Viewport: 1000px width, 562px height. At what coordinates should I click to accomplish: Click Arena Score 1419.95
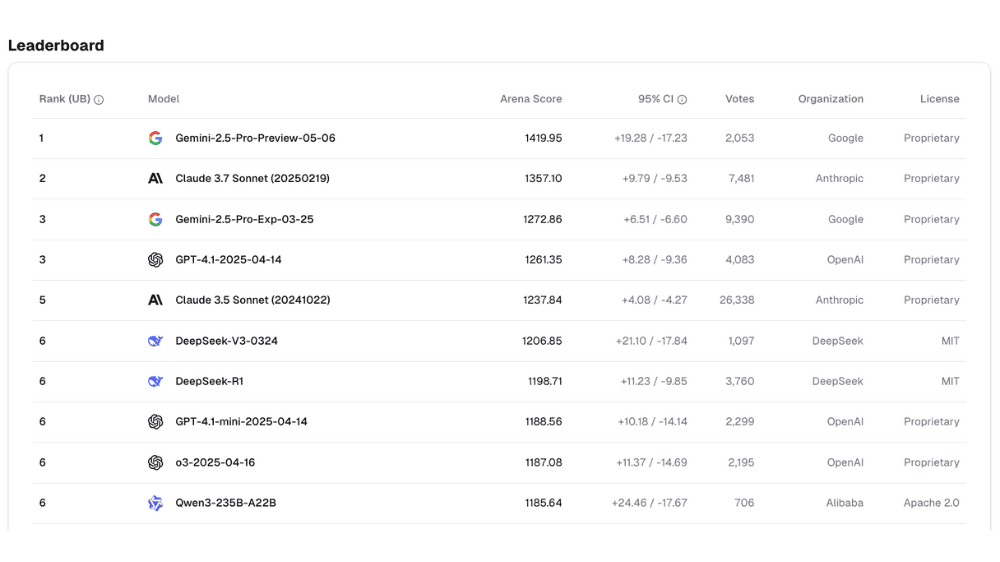point(543,138)
